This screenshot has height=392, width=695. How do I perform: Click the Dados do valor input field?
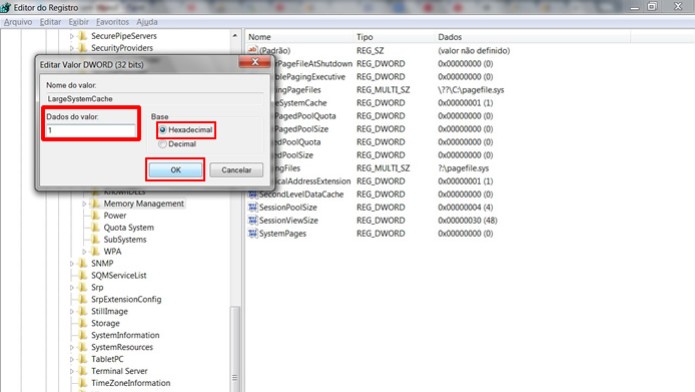coord(91,130)
